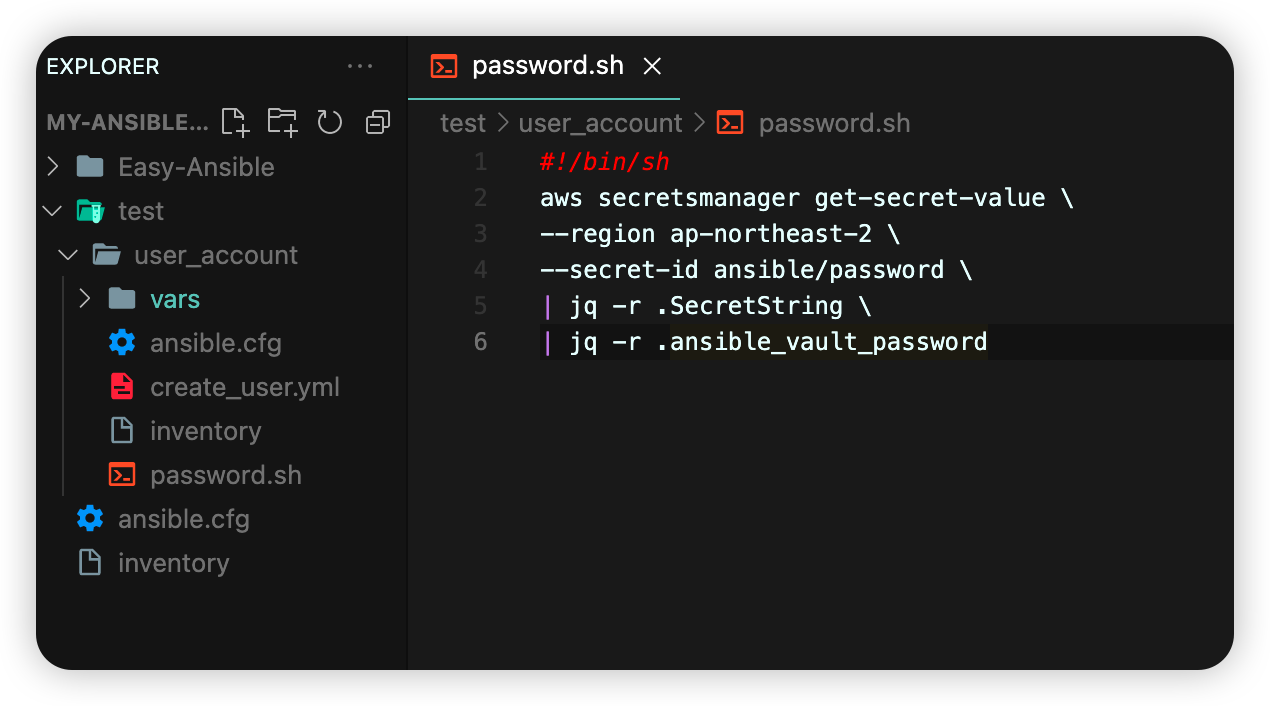This screenshot has height=706, width=1270.
Task: Click the 'aws secretsmanager get-secret-value' code line
Action: click(x=807, y=198)
